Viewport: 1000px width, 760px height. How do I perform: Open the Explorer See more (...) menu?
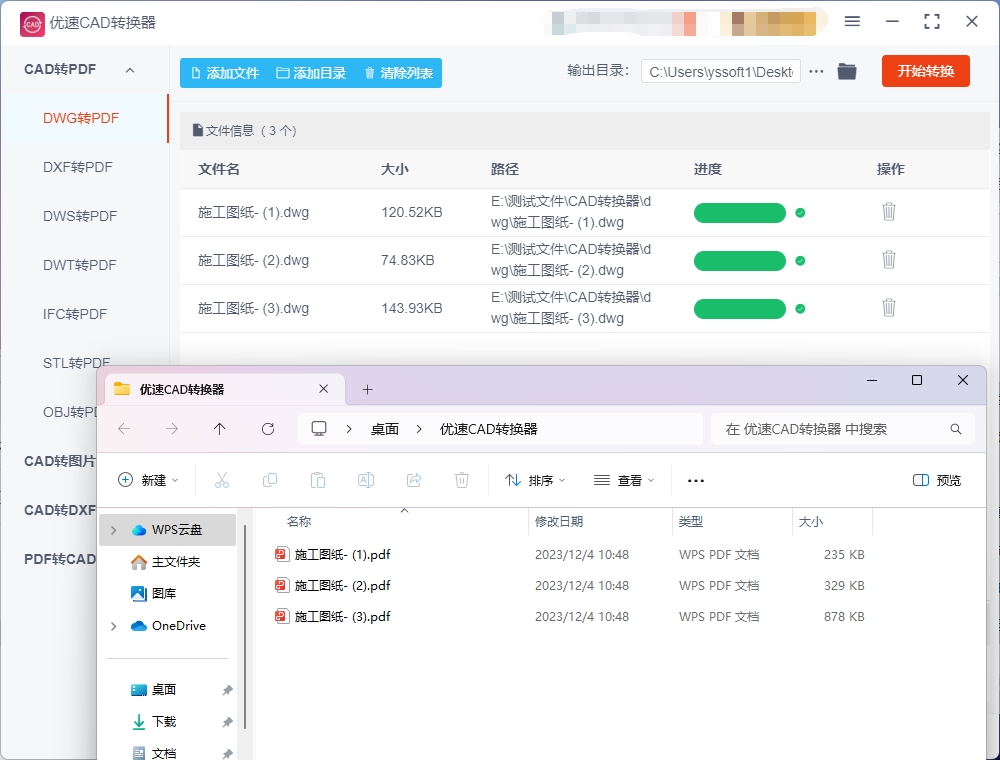(696, 481)
